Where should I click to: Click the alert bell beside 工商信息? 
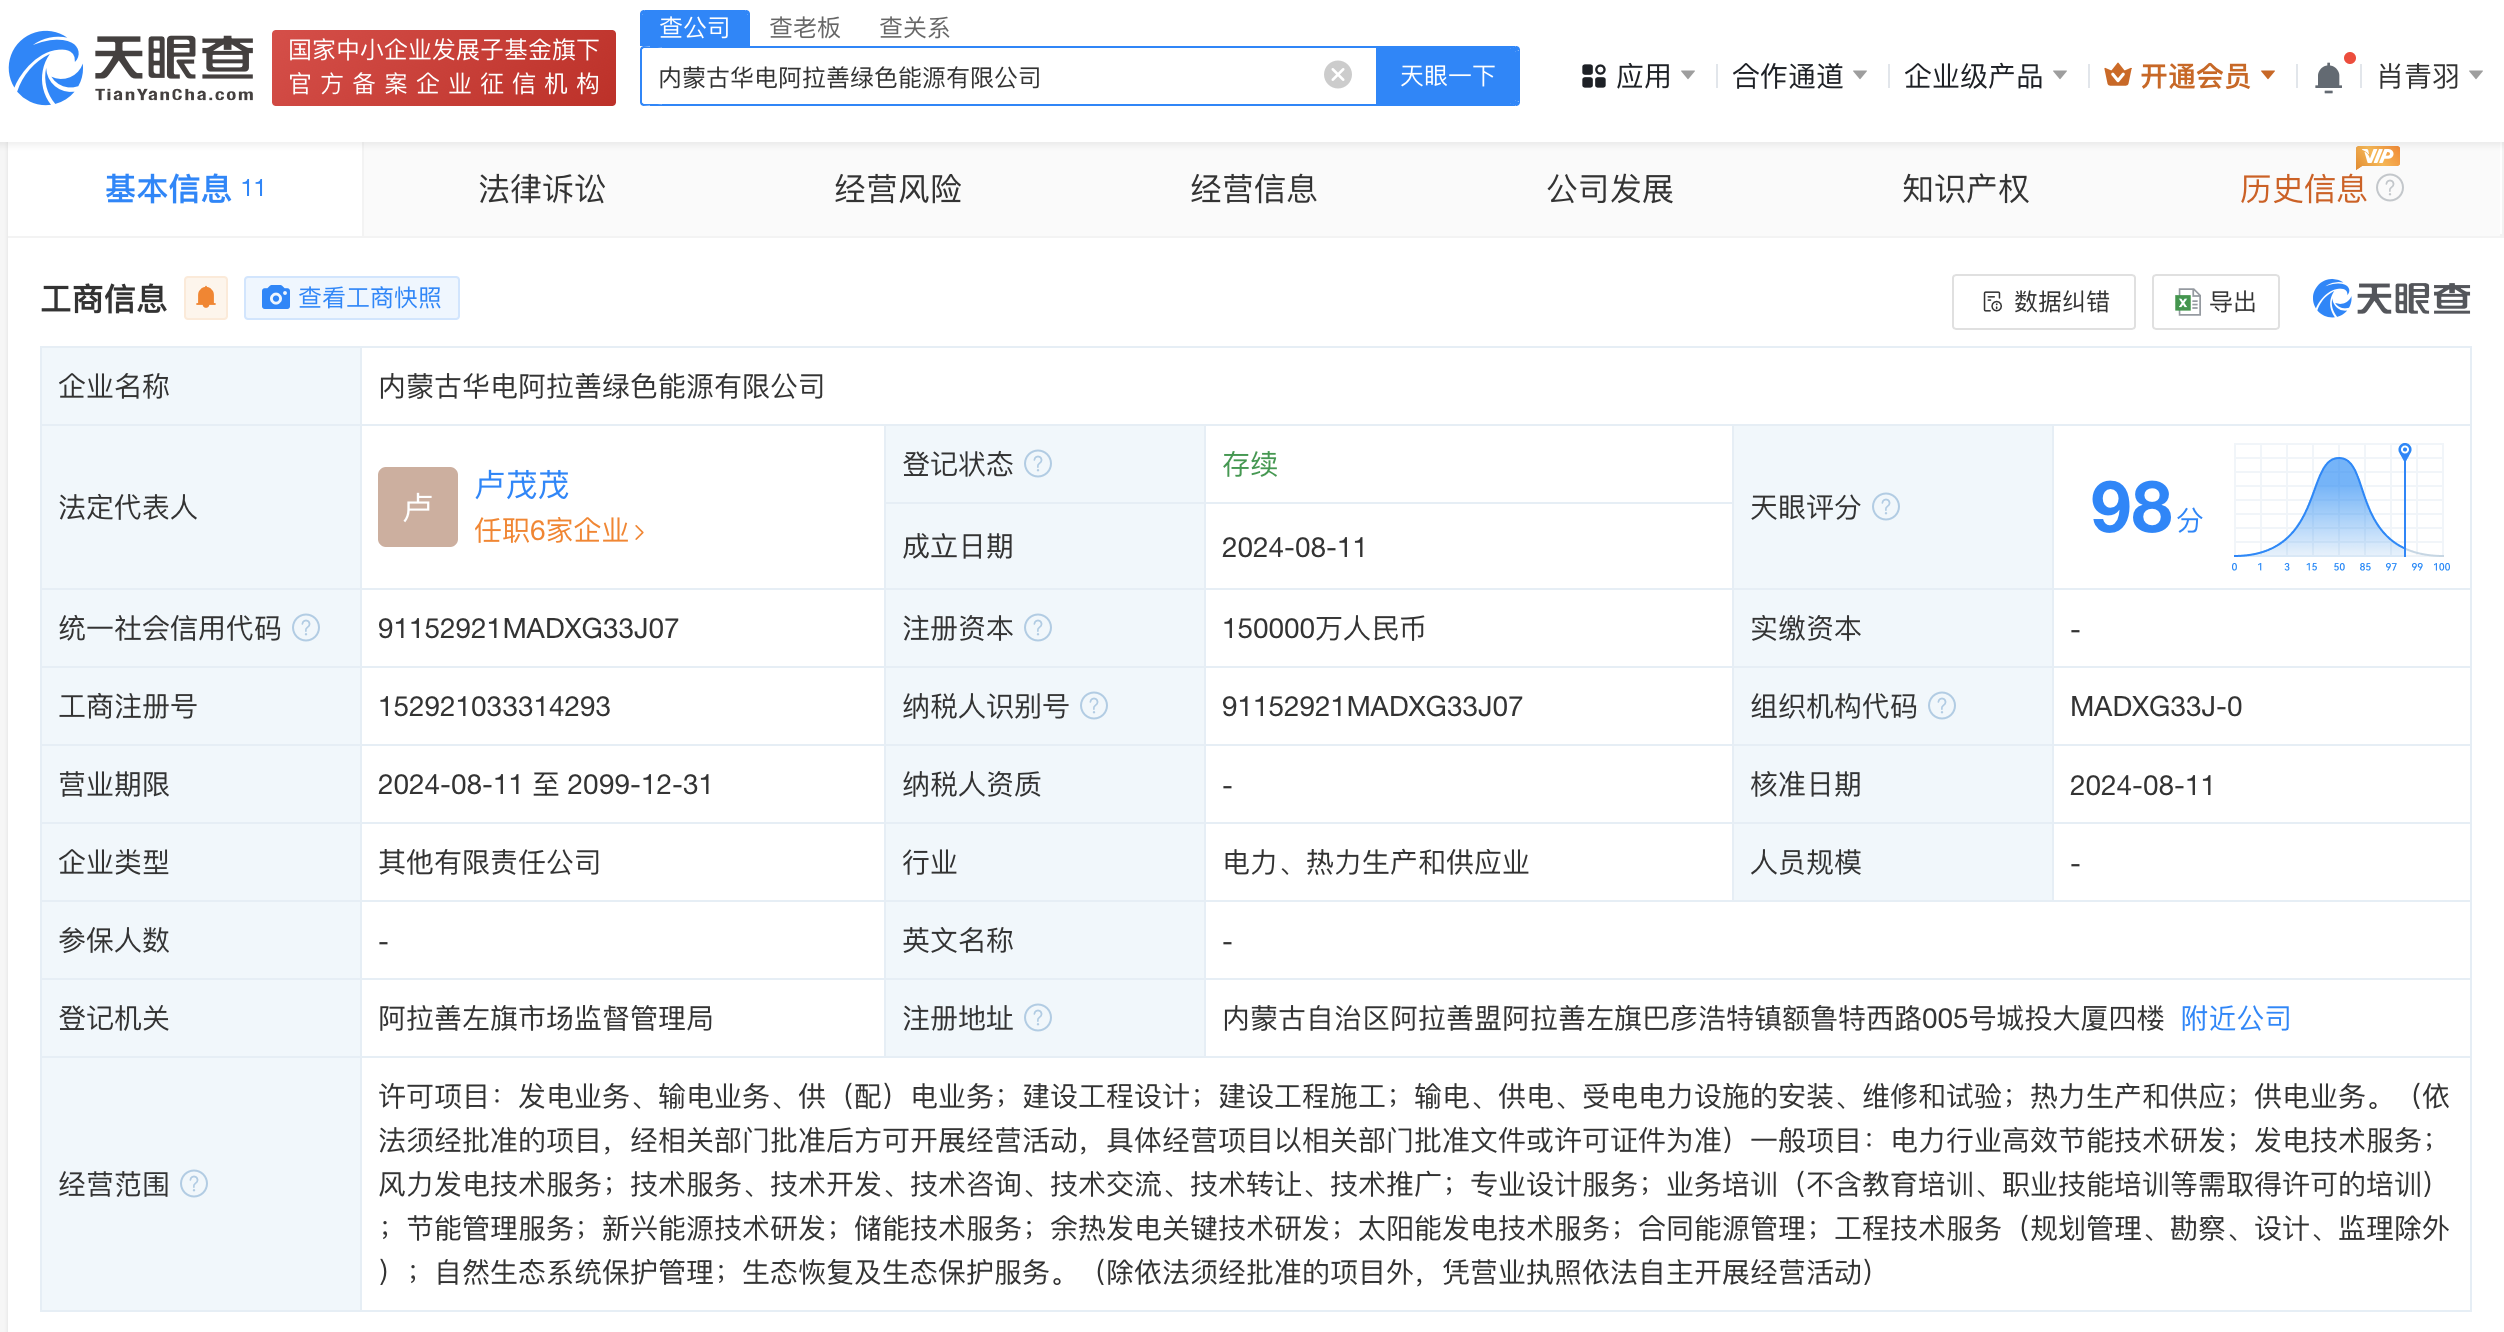(206, 297)
